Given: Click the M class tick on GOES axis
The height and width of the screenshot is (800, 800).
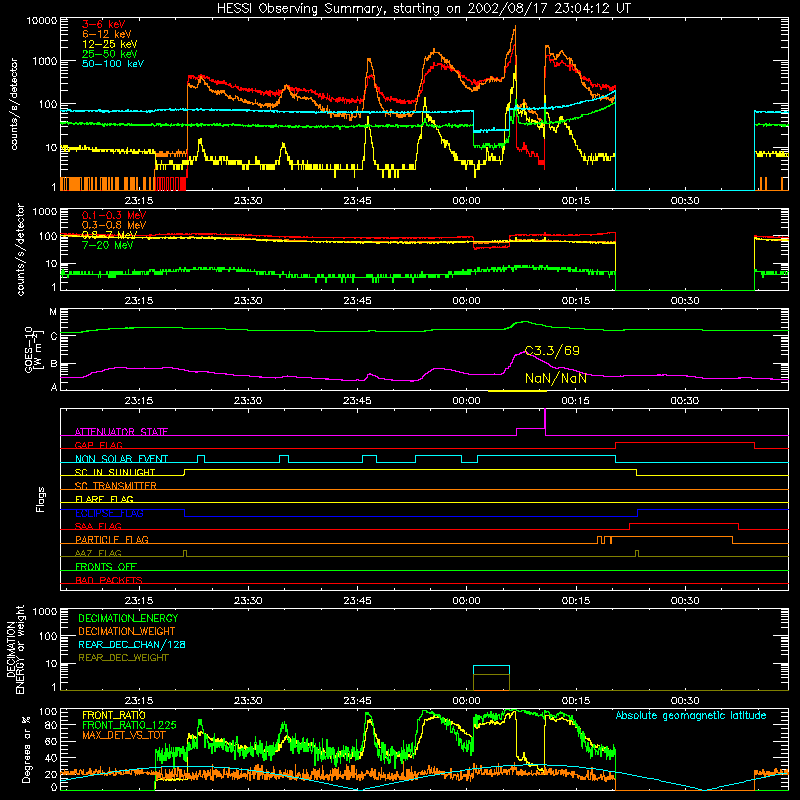Looking at the screenshot, I should coord(53,312).
